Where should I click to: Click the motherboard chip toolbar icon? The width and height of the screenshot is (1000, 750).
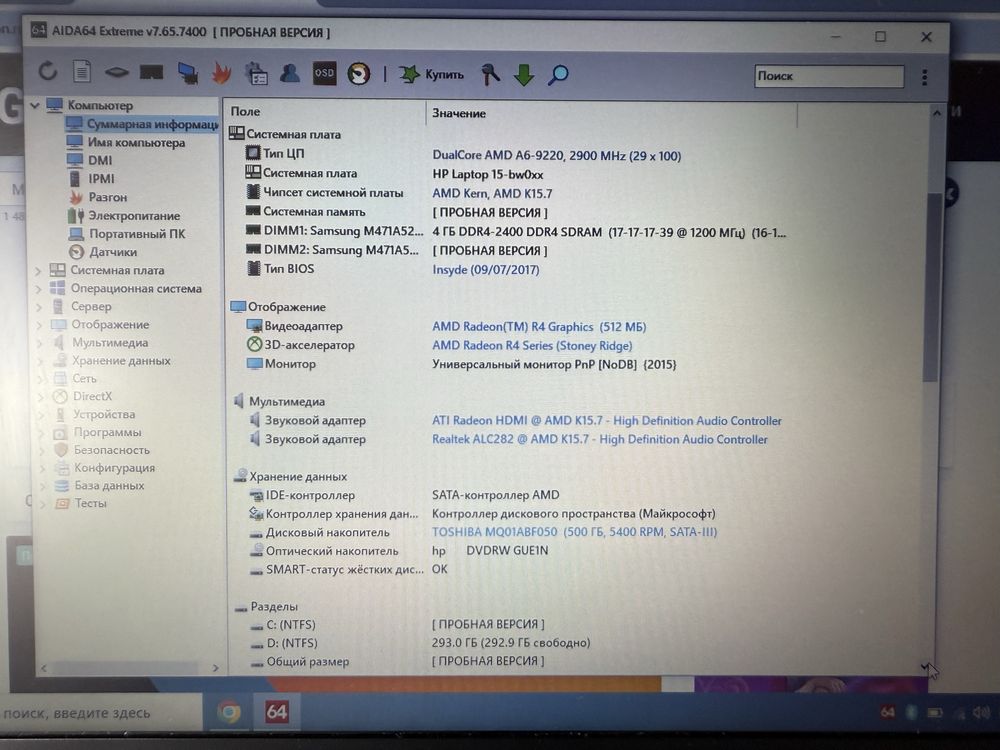point(117,73)
